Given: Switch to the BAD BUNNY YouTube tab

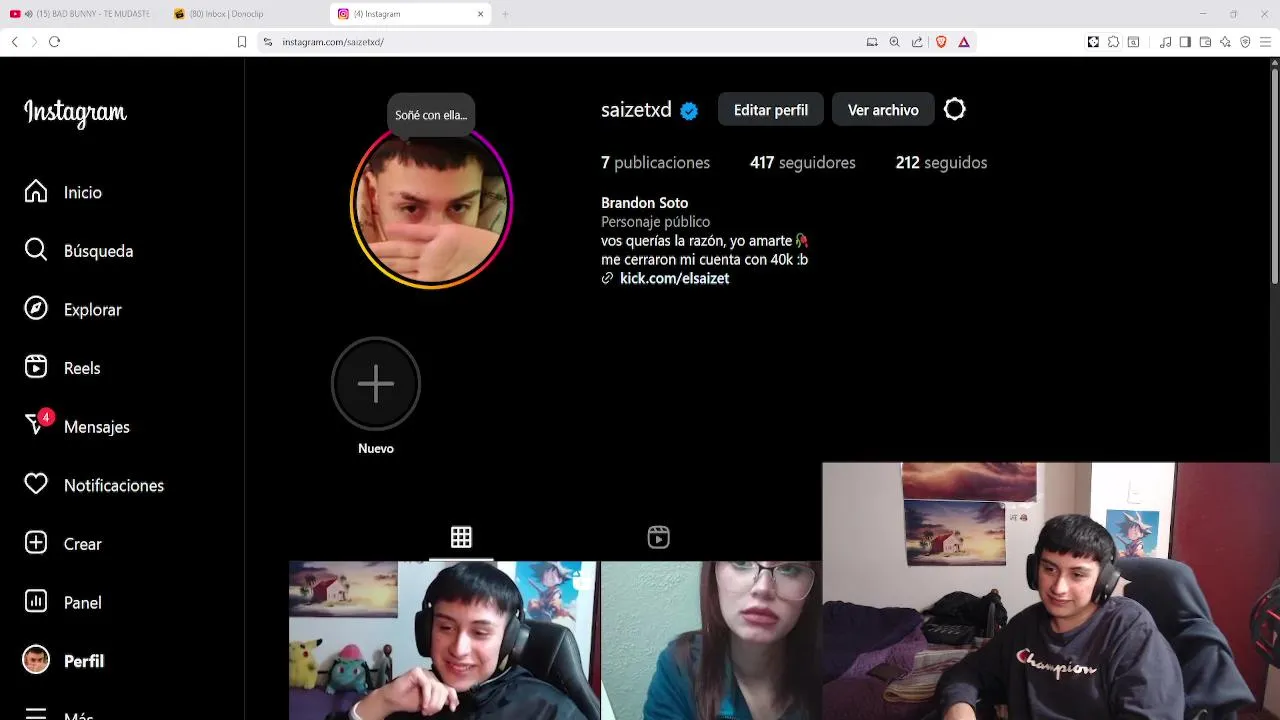Looking at the screenshot, I should pyautogui.click(x=80, y=14).
